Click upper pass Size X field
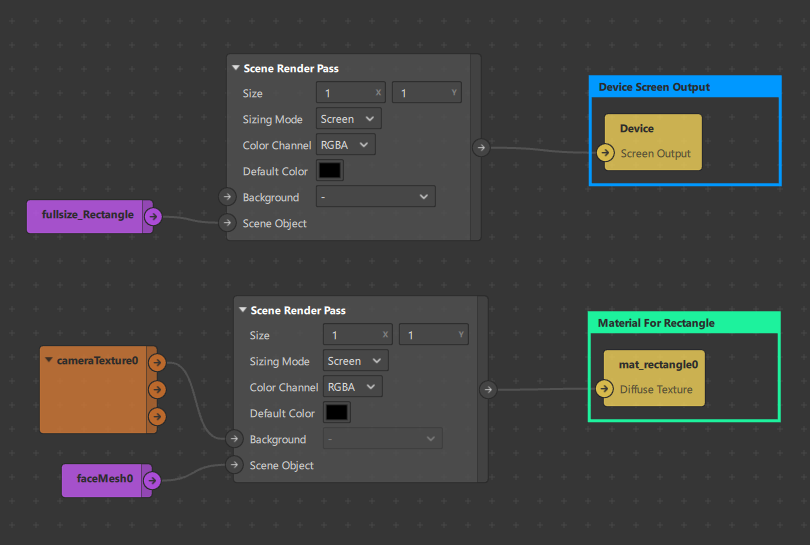Image resolution: width=810 pixels, height=545 pixels. tap(351, 92)
